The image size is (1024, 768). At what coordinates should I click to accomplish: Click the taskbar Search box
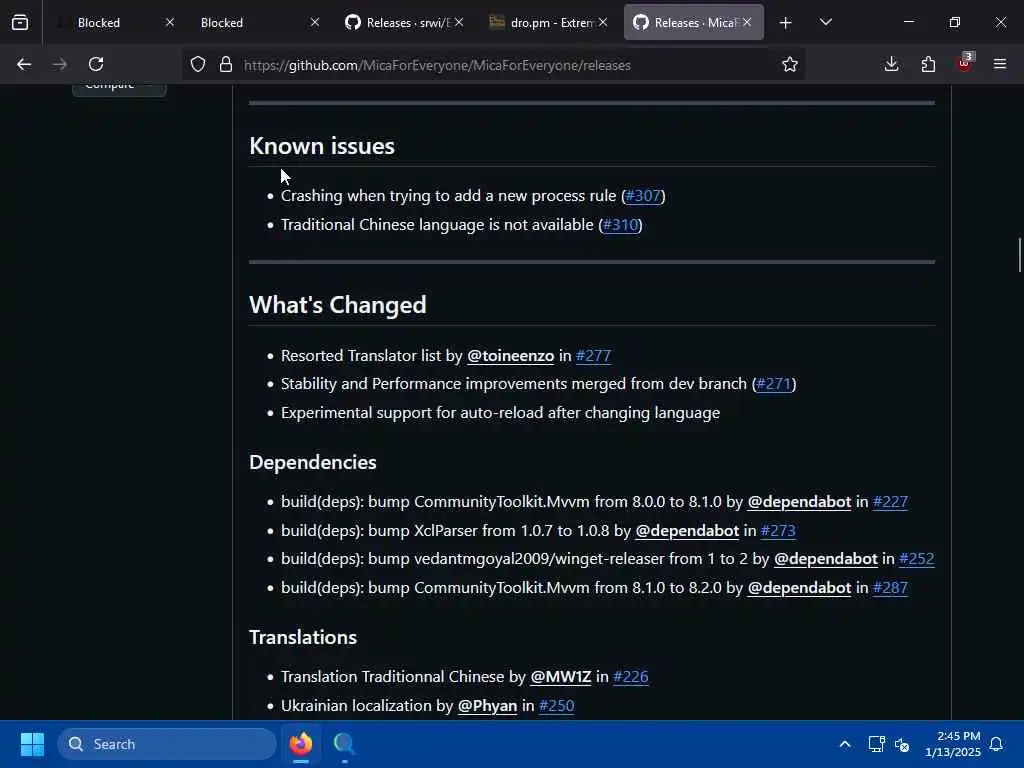[x=167, y=744]
